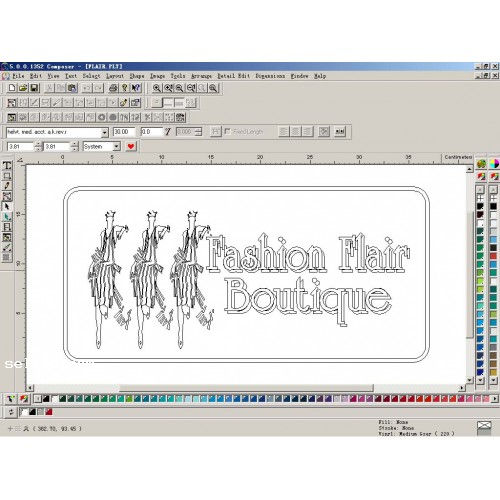Click the color wheel icon above right palette
The height and width of the screenshot is (500, 500).
tap(494, 164)
